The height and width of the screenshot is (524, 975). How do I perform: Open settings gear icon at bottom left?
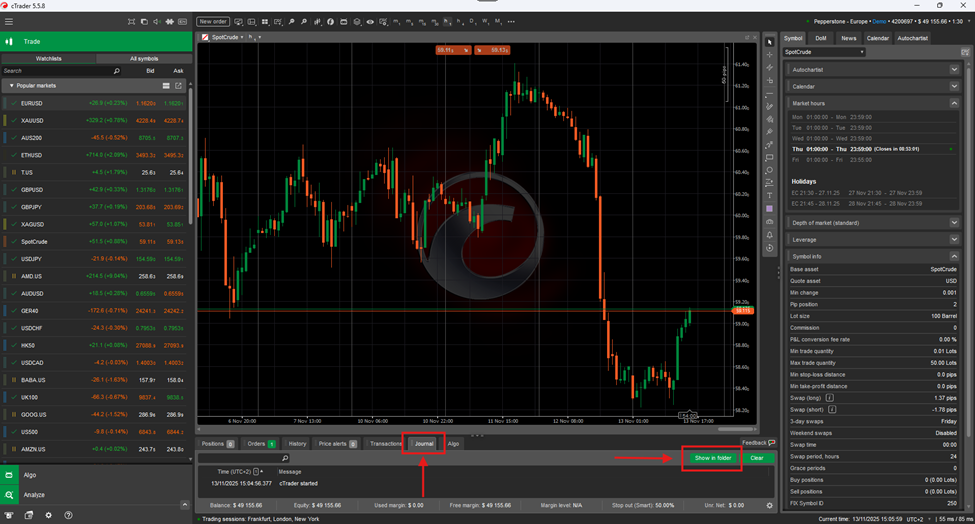pos(48,516)
